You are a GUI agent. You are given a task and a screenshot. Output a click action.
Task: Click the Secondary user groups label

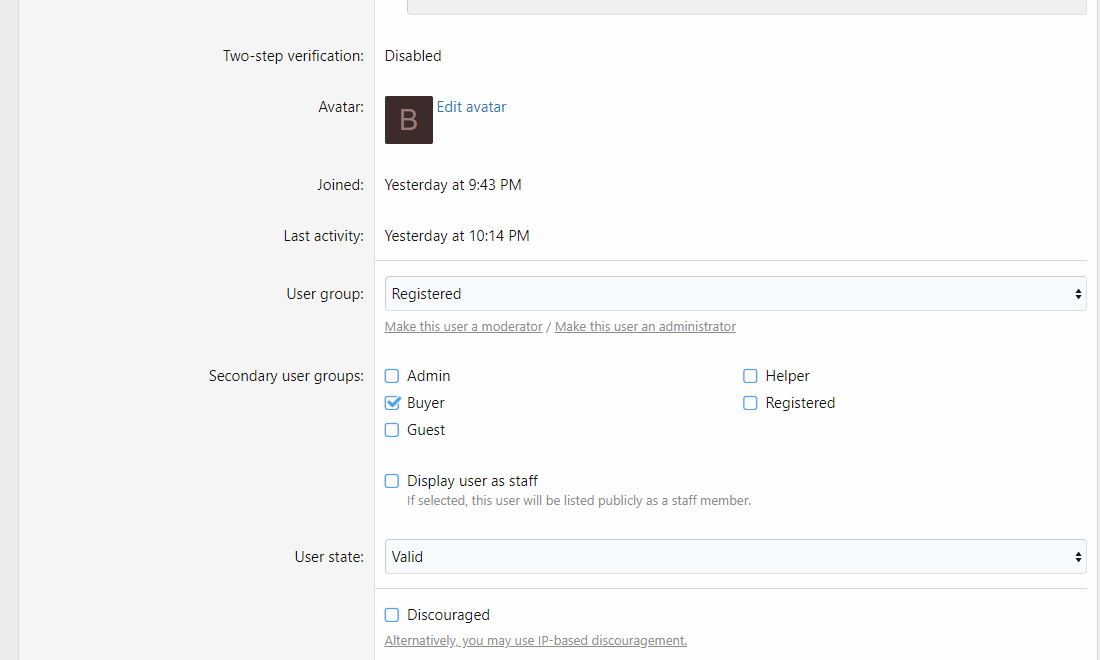[286, 376]
